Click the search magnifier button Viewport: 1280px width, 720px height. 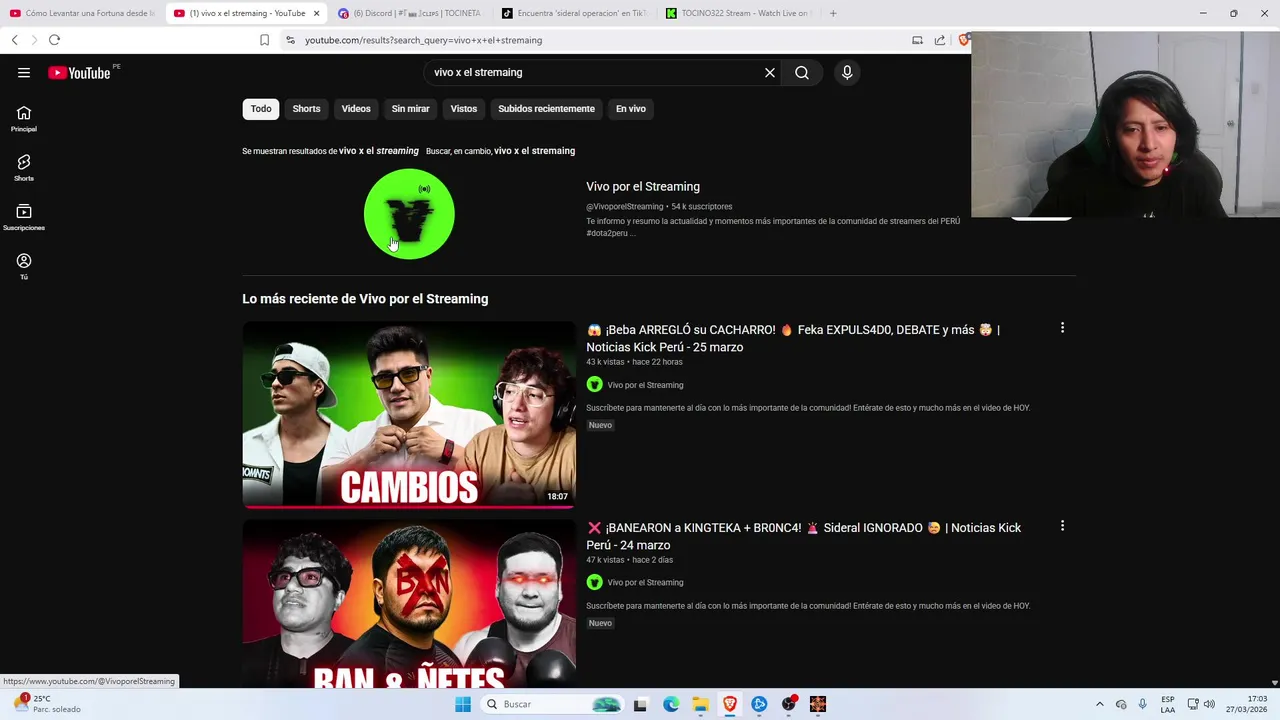pos(802,72)
